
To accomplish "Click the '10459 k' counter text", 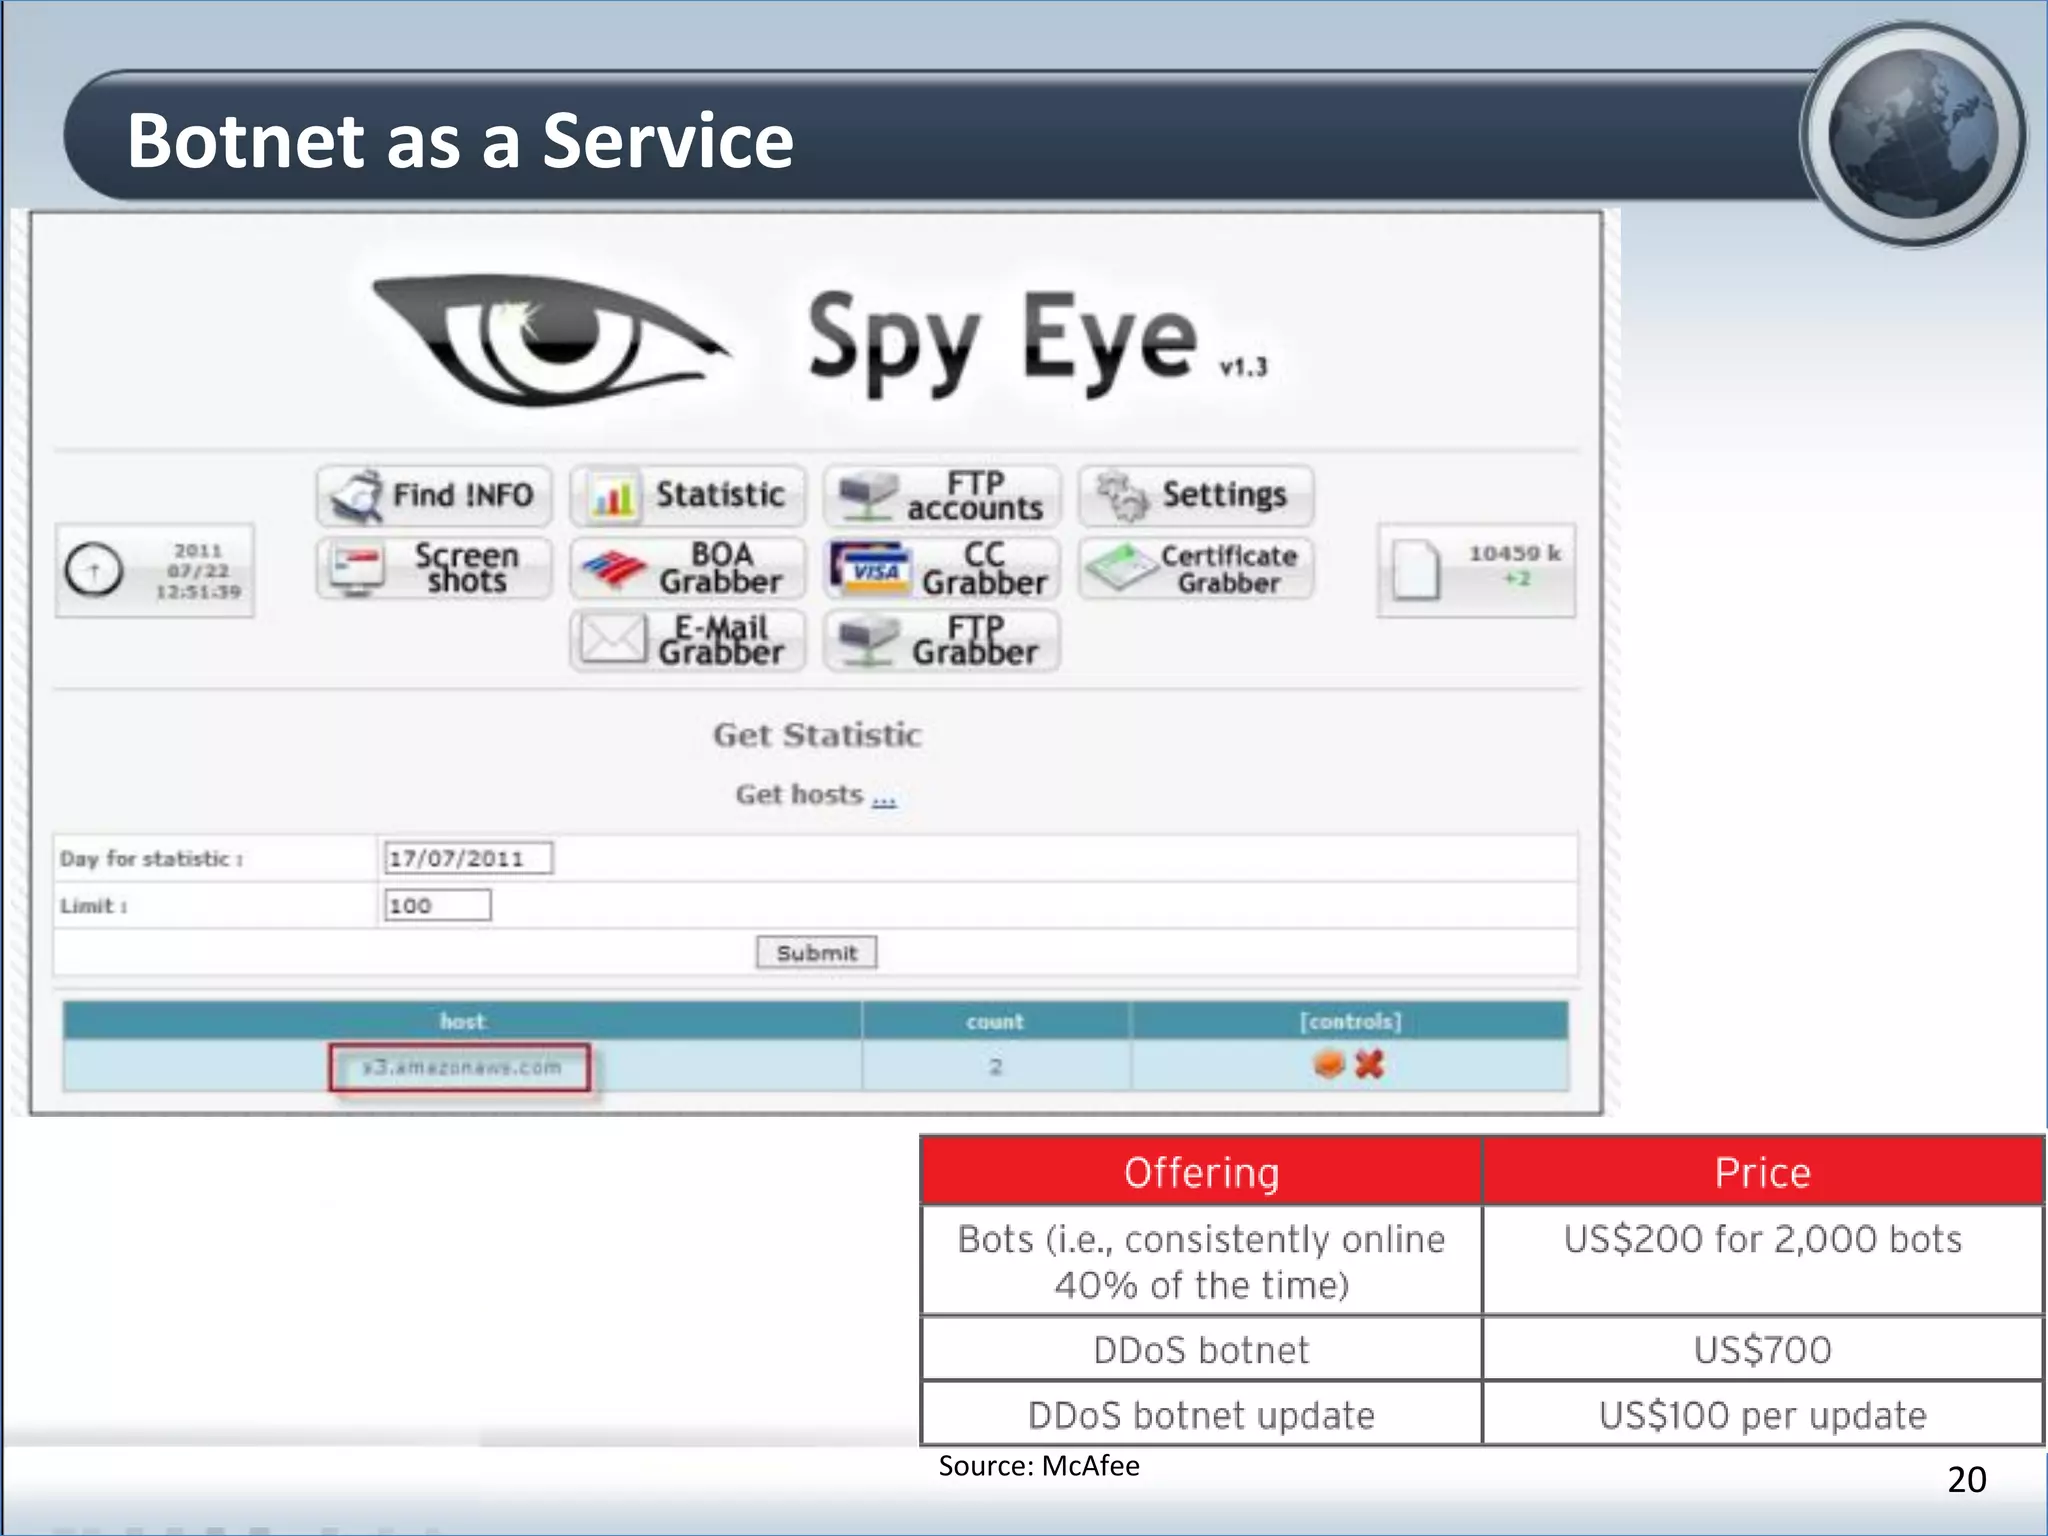I will coord(1514,553).
